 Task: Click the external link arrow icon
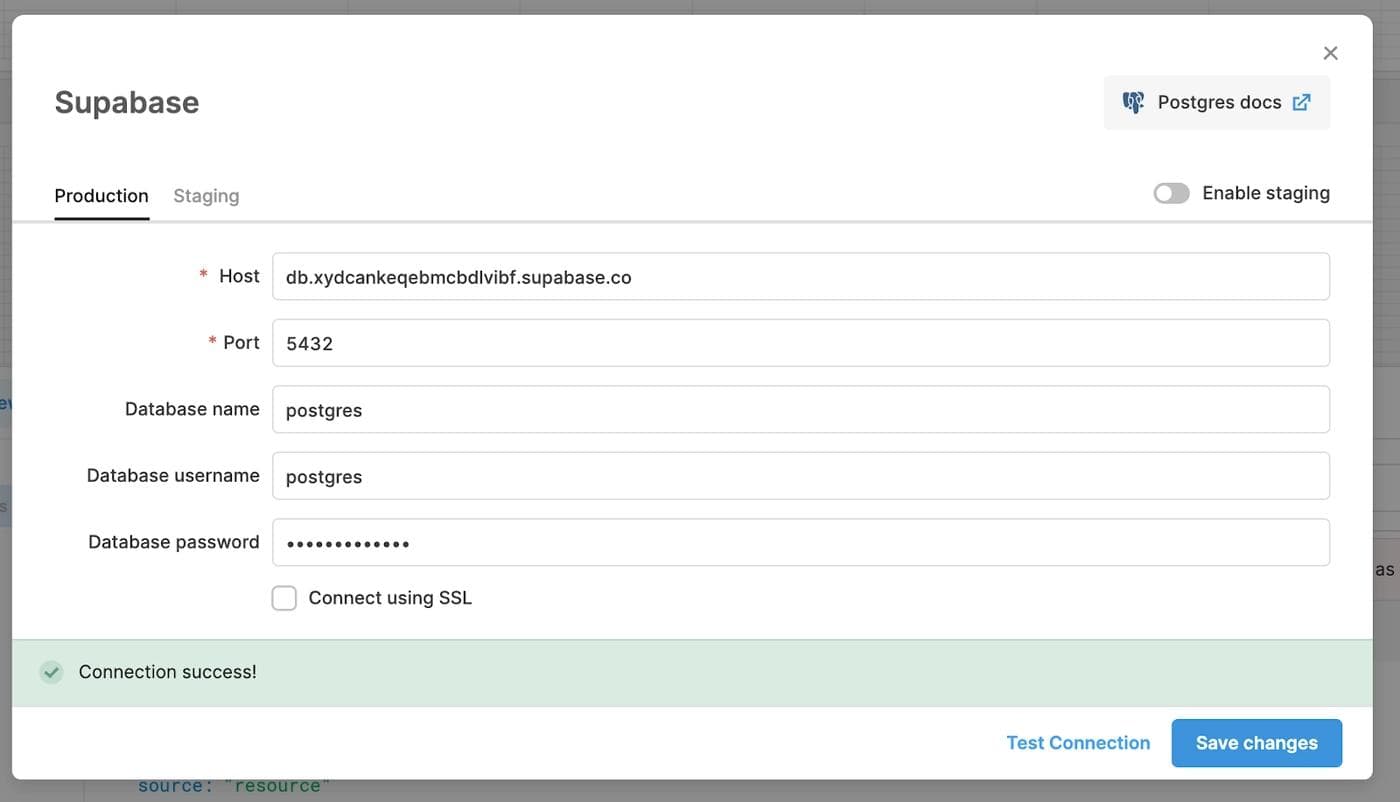[1301, 102]
